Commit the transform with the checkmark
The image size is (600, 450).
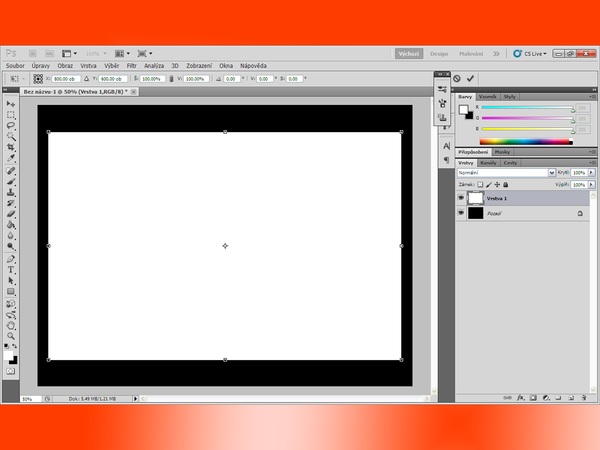470,78
